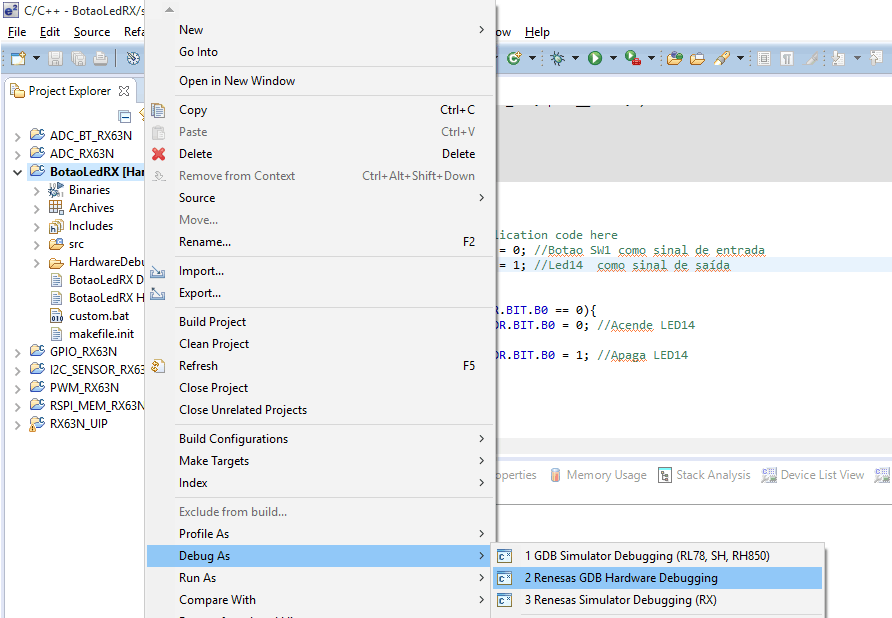The height and width of the screenshot is (618, 892).
Task: Expand the Binaries node
Action: coord(36,191)
